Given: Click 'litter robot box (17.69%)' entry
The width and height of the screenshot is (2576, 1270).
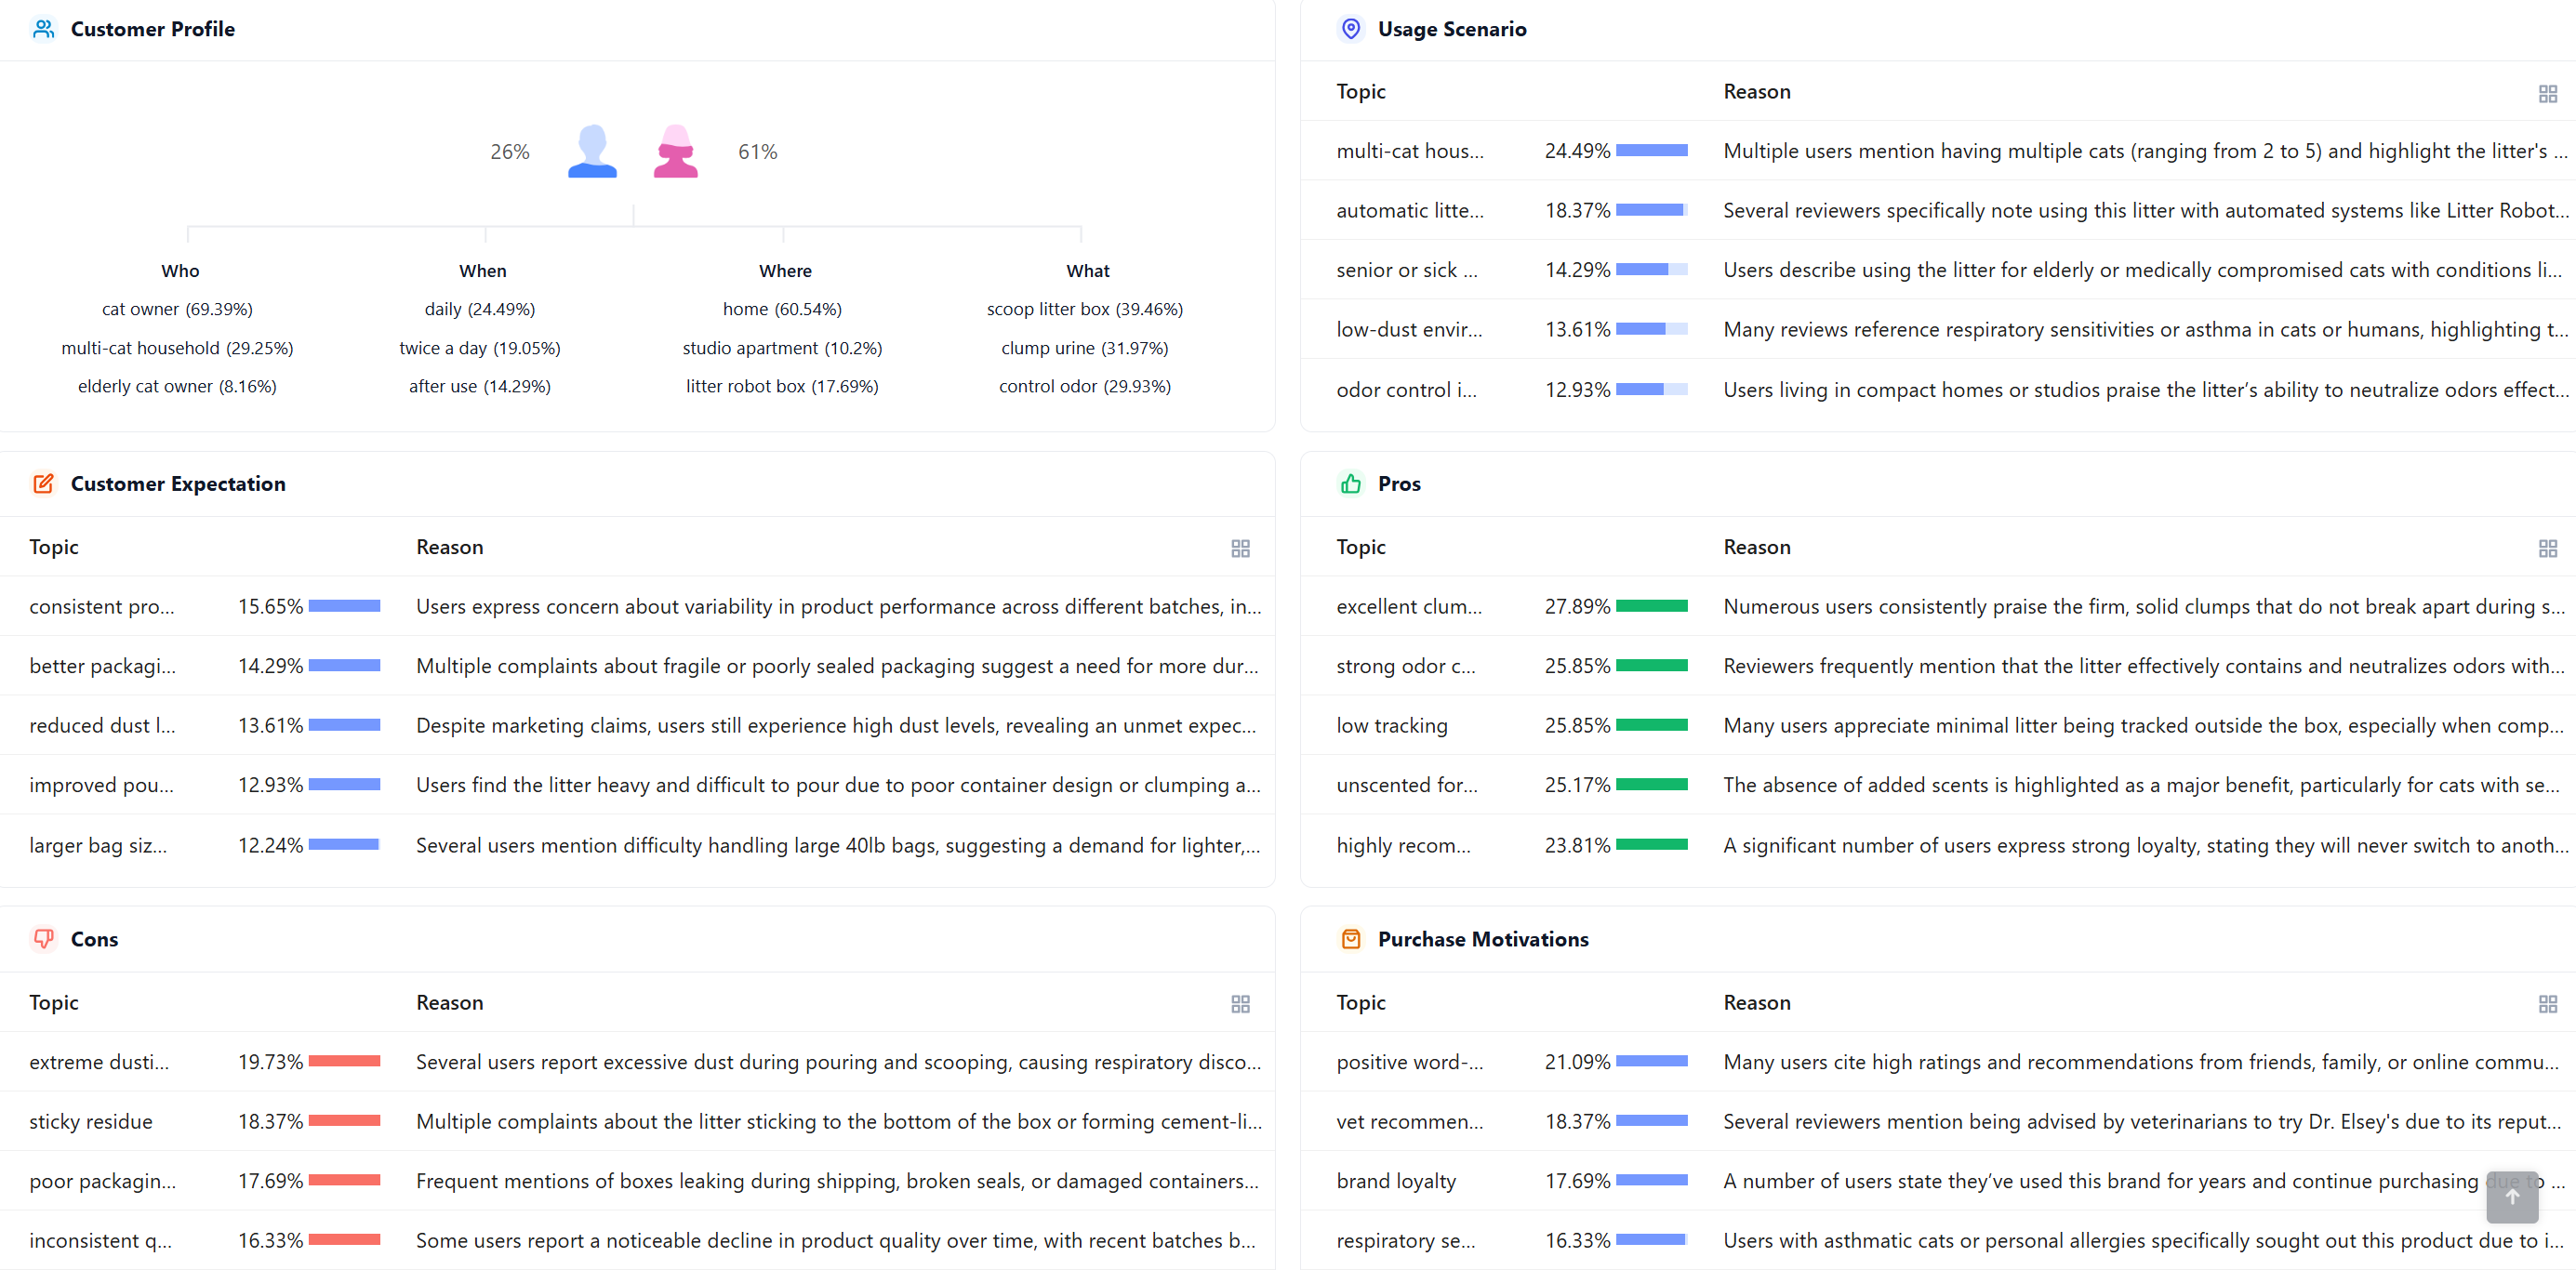Looking at the screenshot, I should [782, 386].
